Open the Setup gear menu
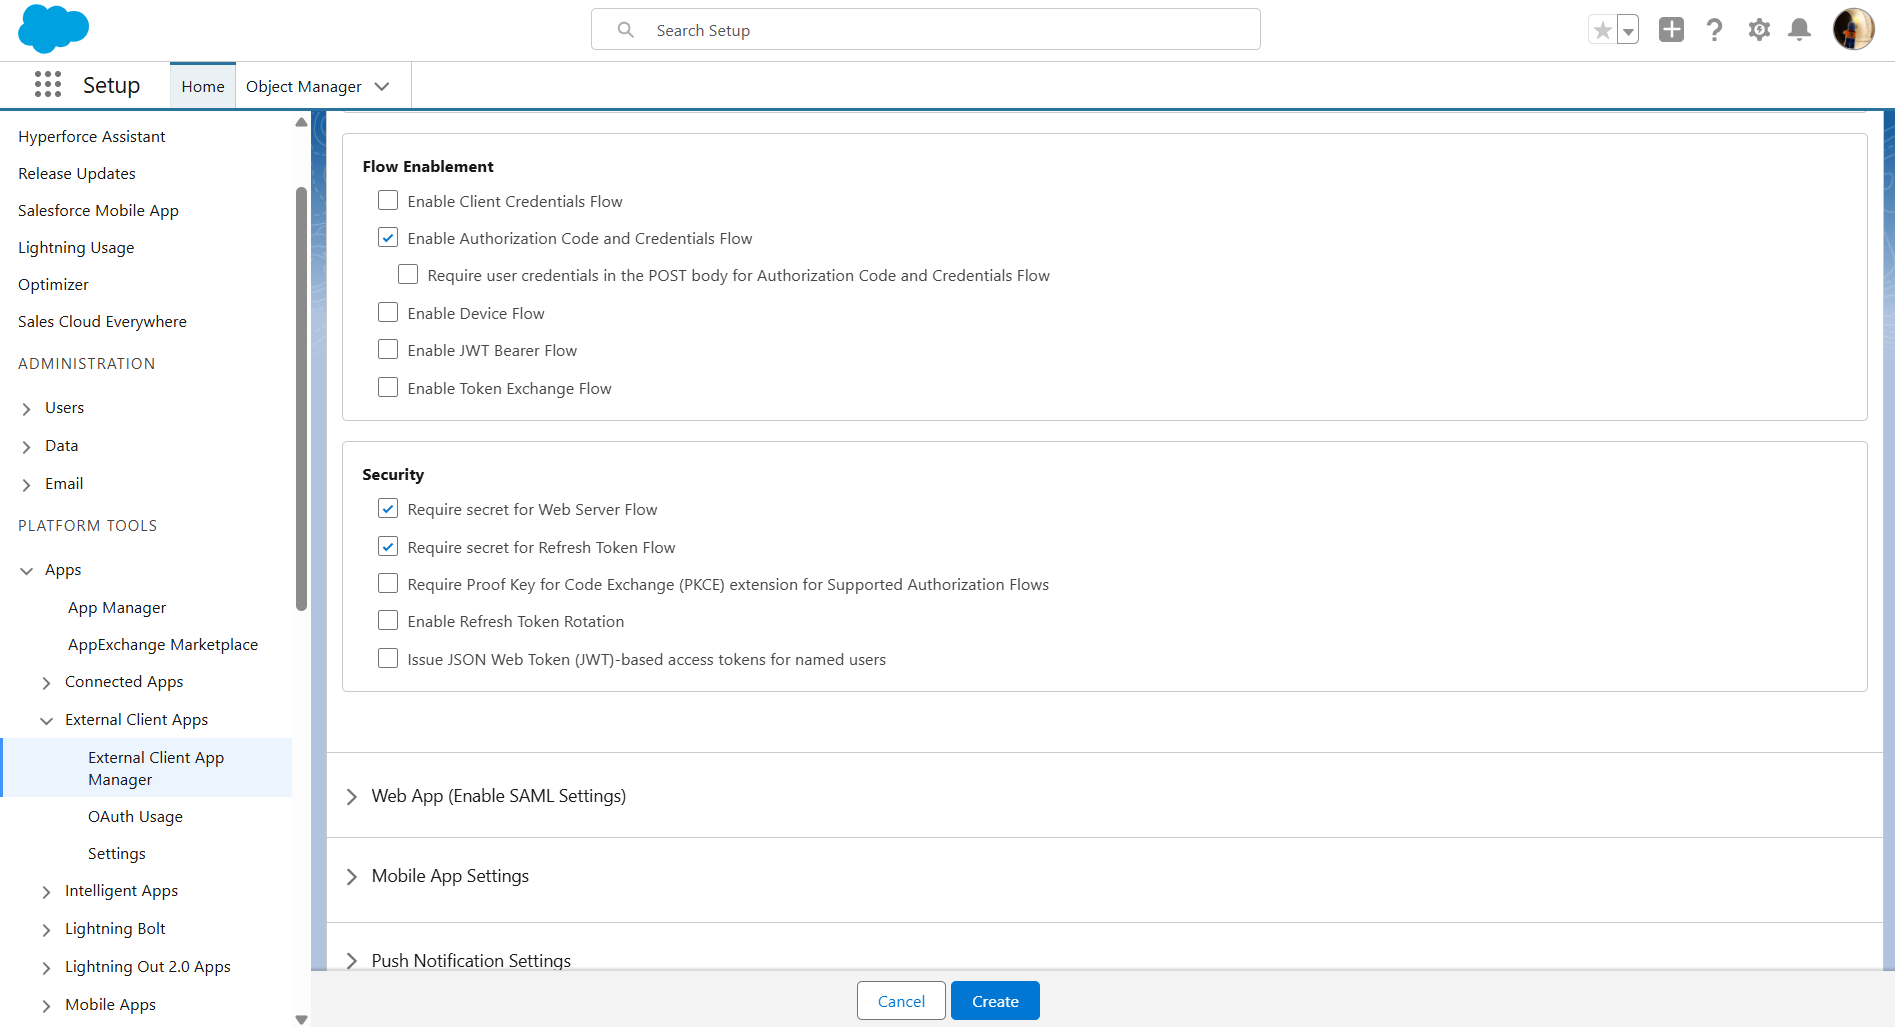The image size is (1895, 1027). pos(1759,30)
